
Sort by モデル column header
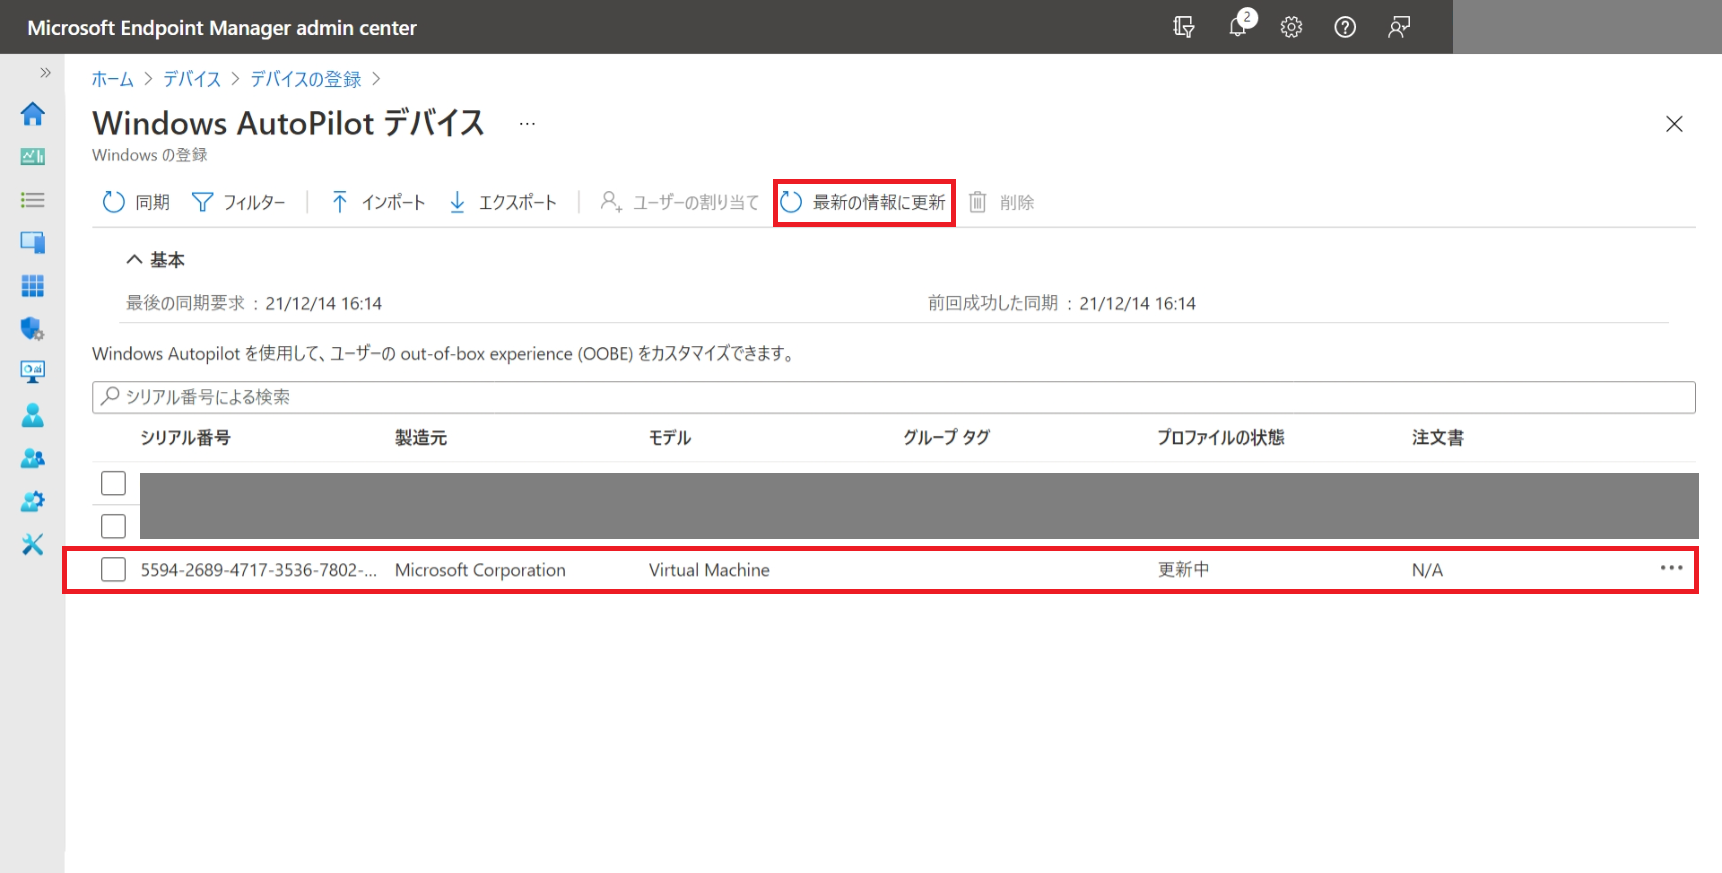[x=670, y=438]
